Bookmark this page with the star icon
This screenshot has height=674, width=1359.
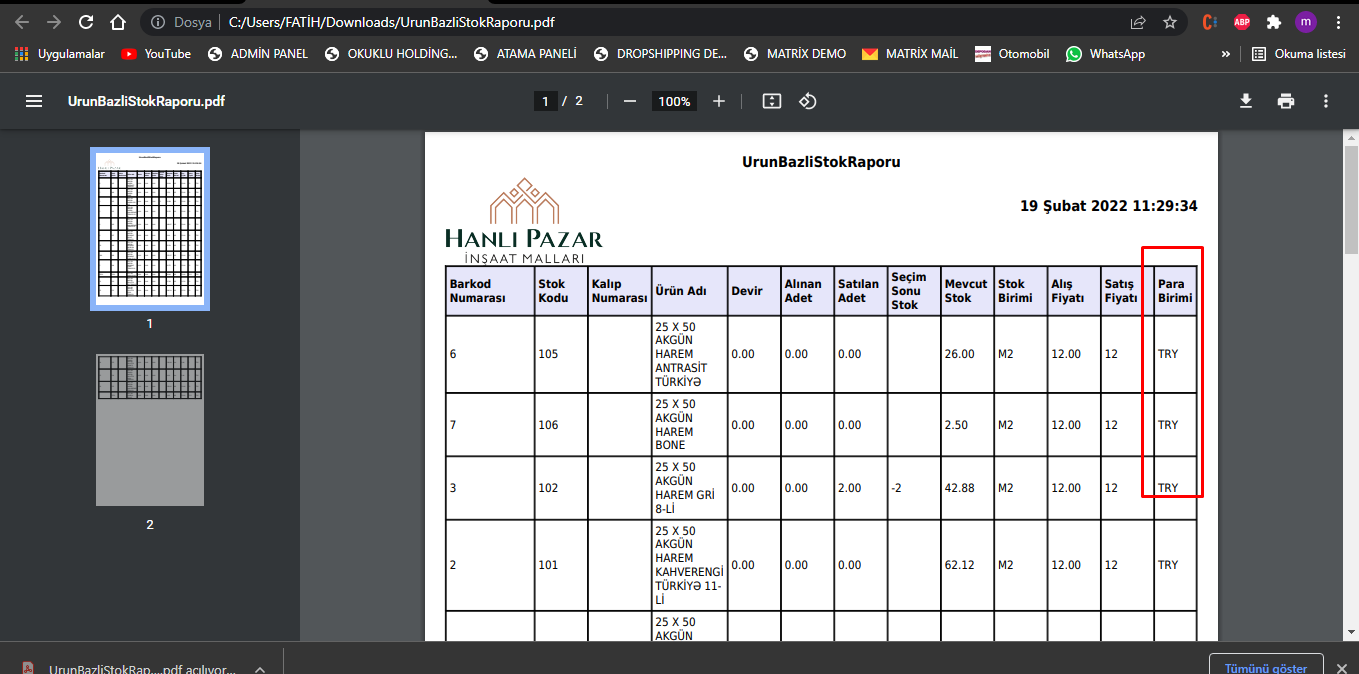click(1170, 22)
